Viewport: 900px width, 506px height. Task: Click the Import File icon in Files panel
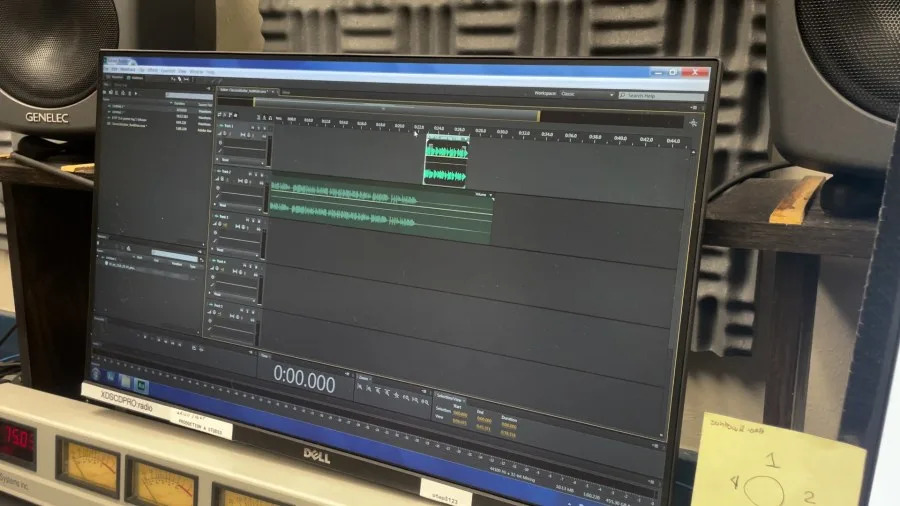[x=111, y=92]
